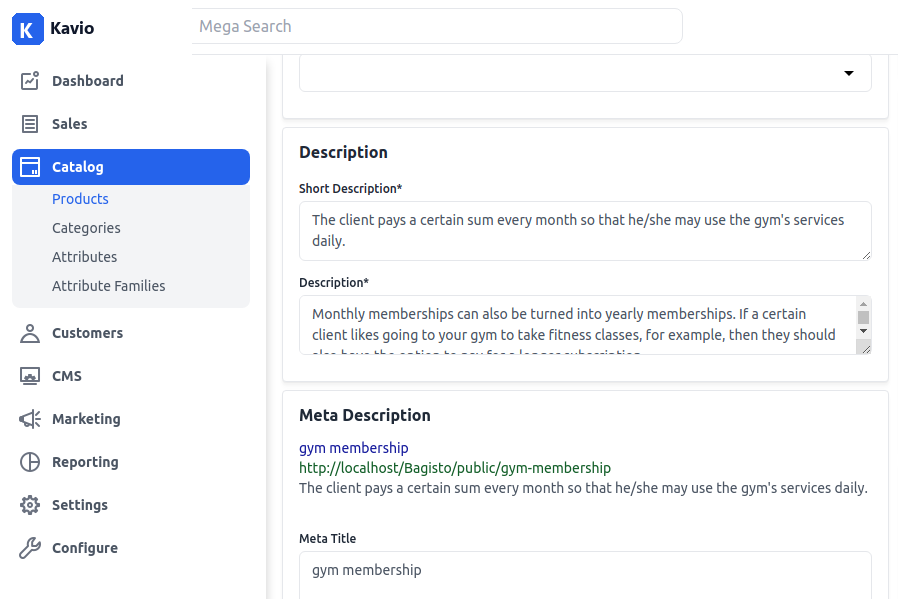This screenshot has width=898, height=599.
Task: Click the Dashboard chart icon
Action: 30,81
